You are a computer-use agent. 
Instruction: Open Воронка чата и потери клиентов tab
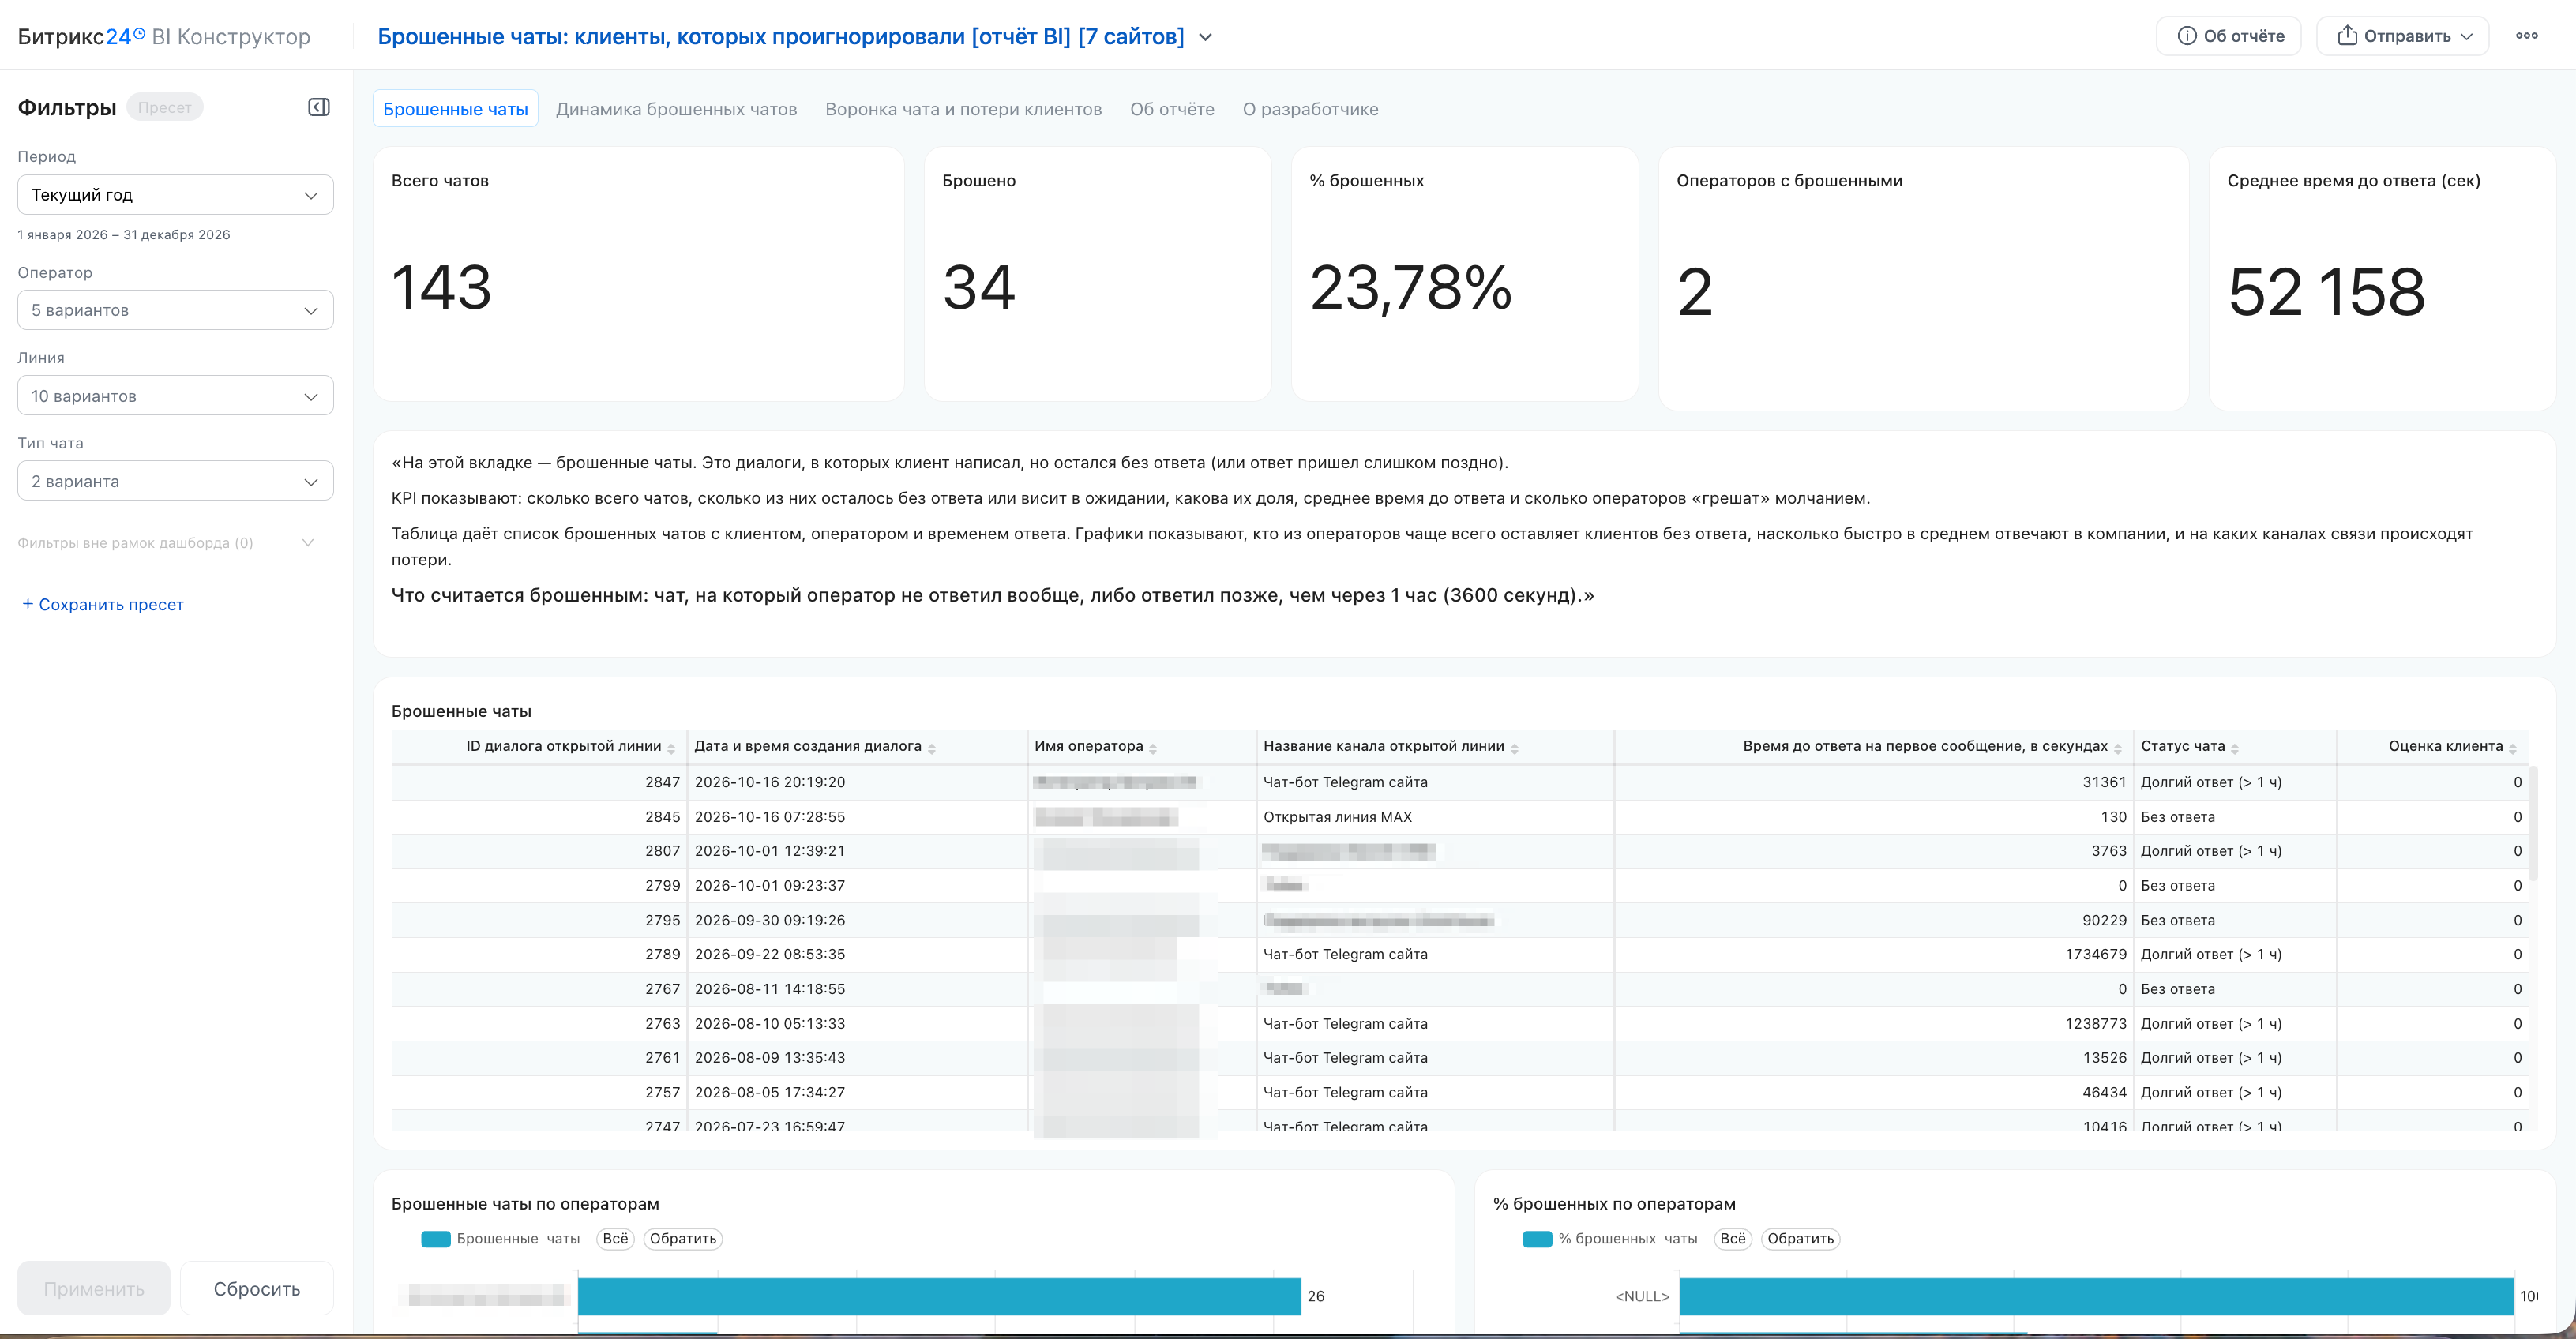pyautogui.click(x=963, y=109)
